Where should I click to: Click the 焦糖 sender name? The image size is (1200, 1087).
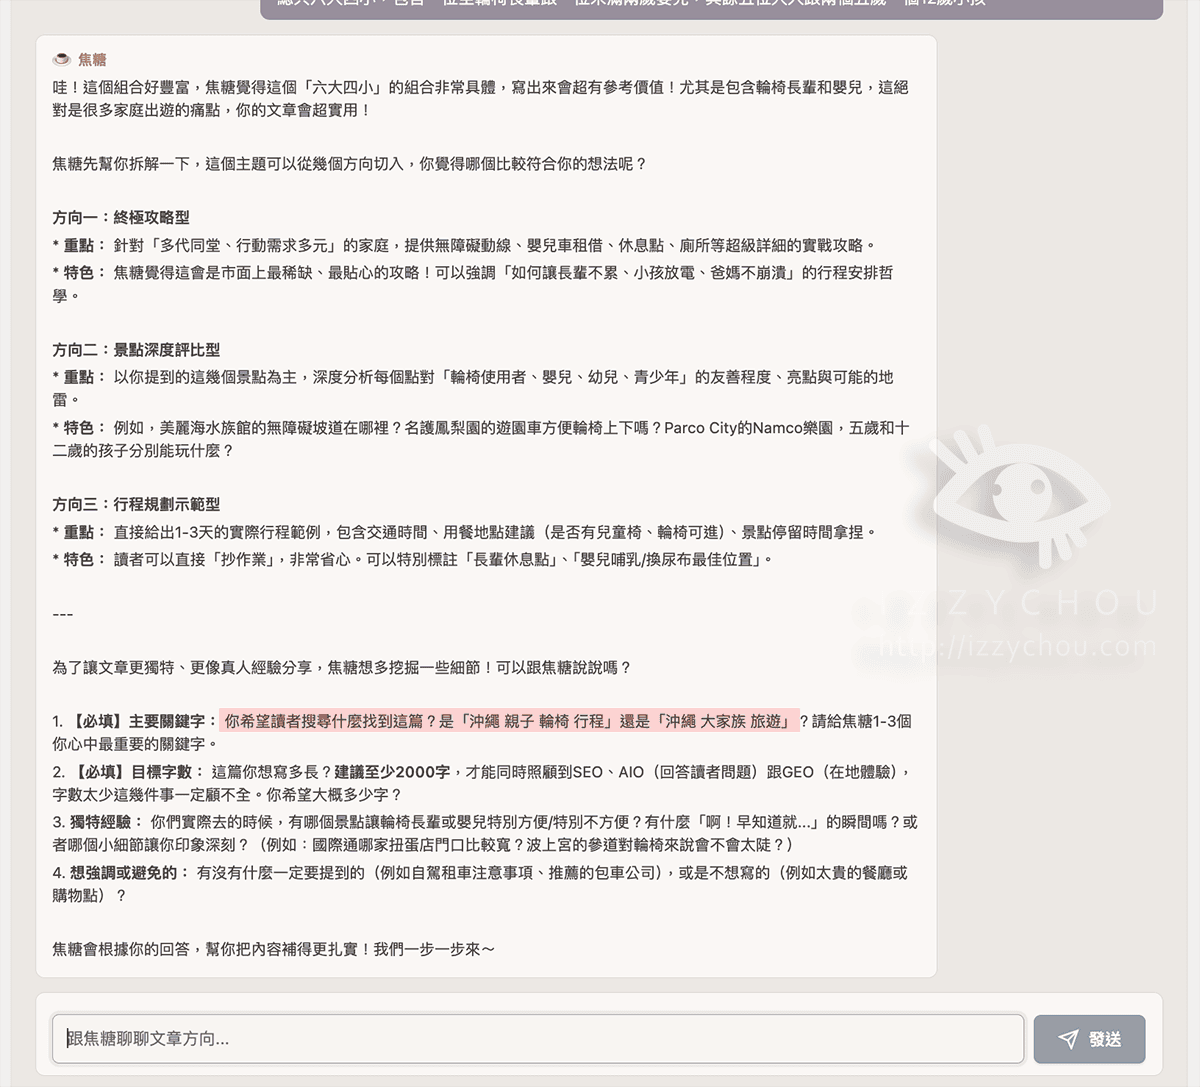pos(92,59)
